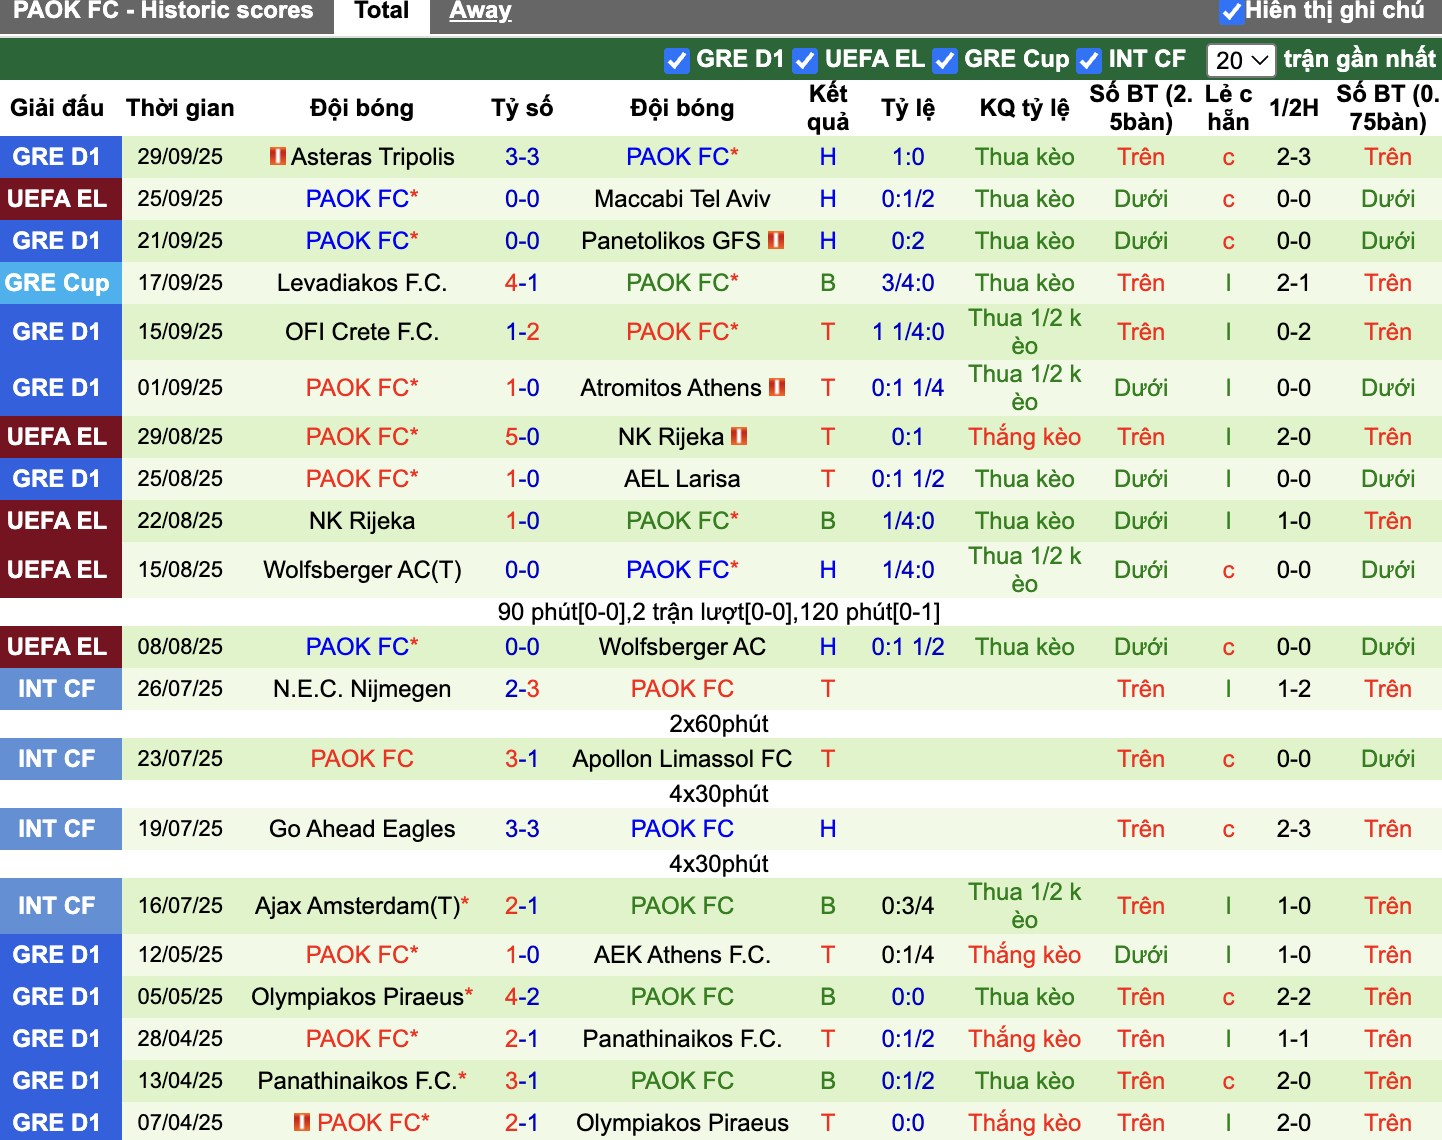This screenshot has width=1442, height=1140.
Task: Click the 1/2H column header
Action: coord(1294,108)
